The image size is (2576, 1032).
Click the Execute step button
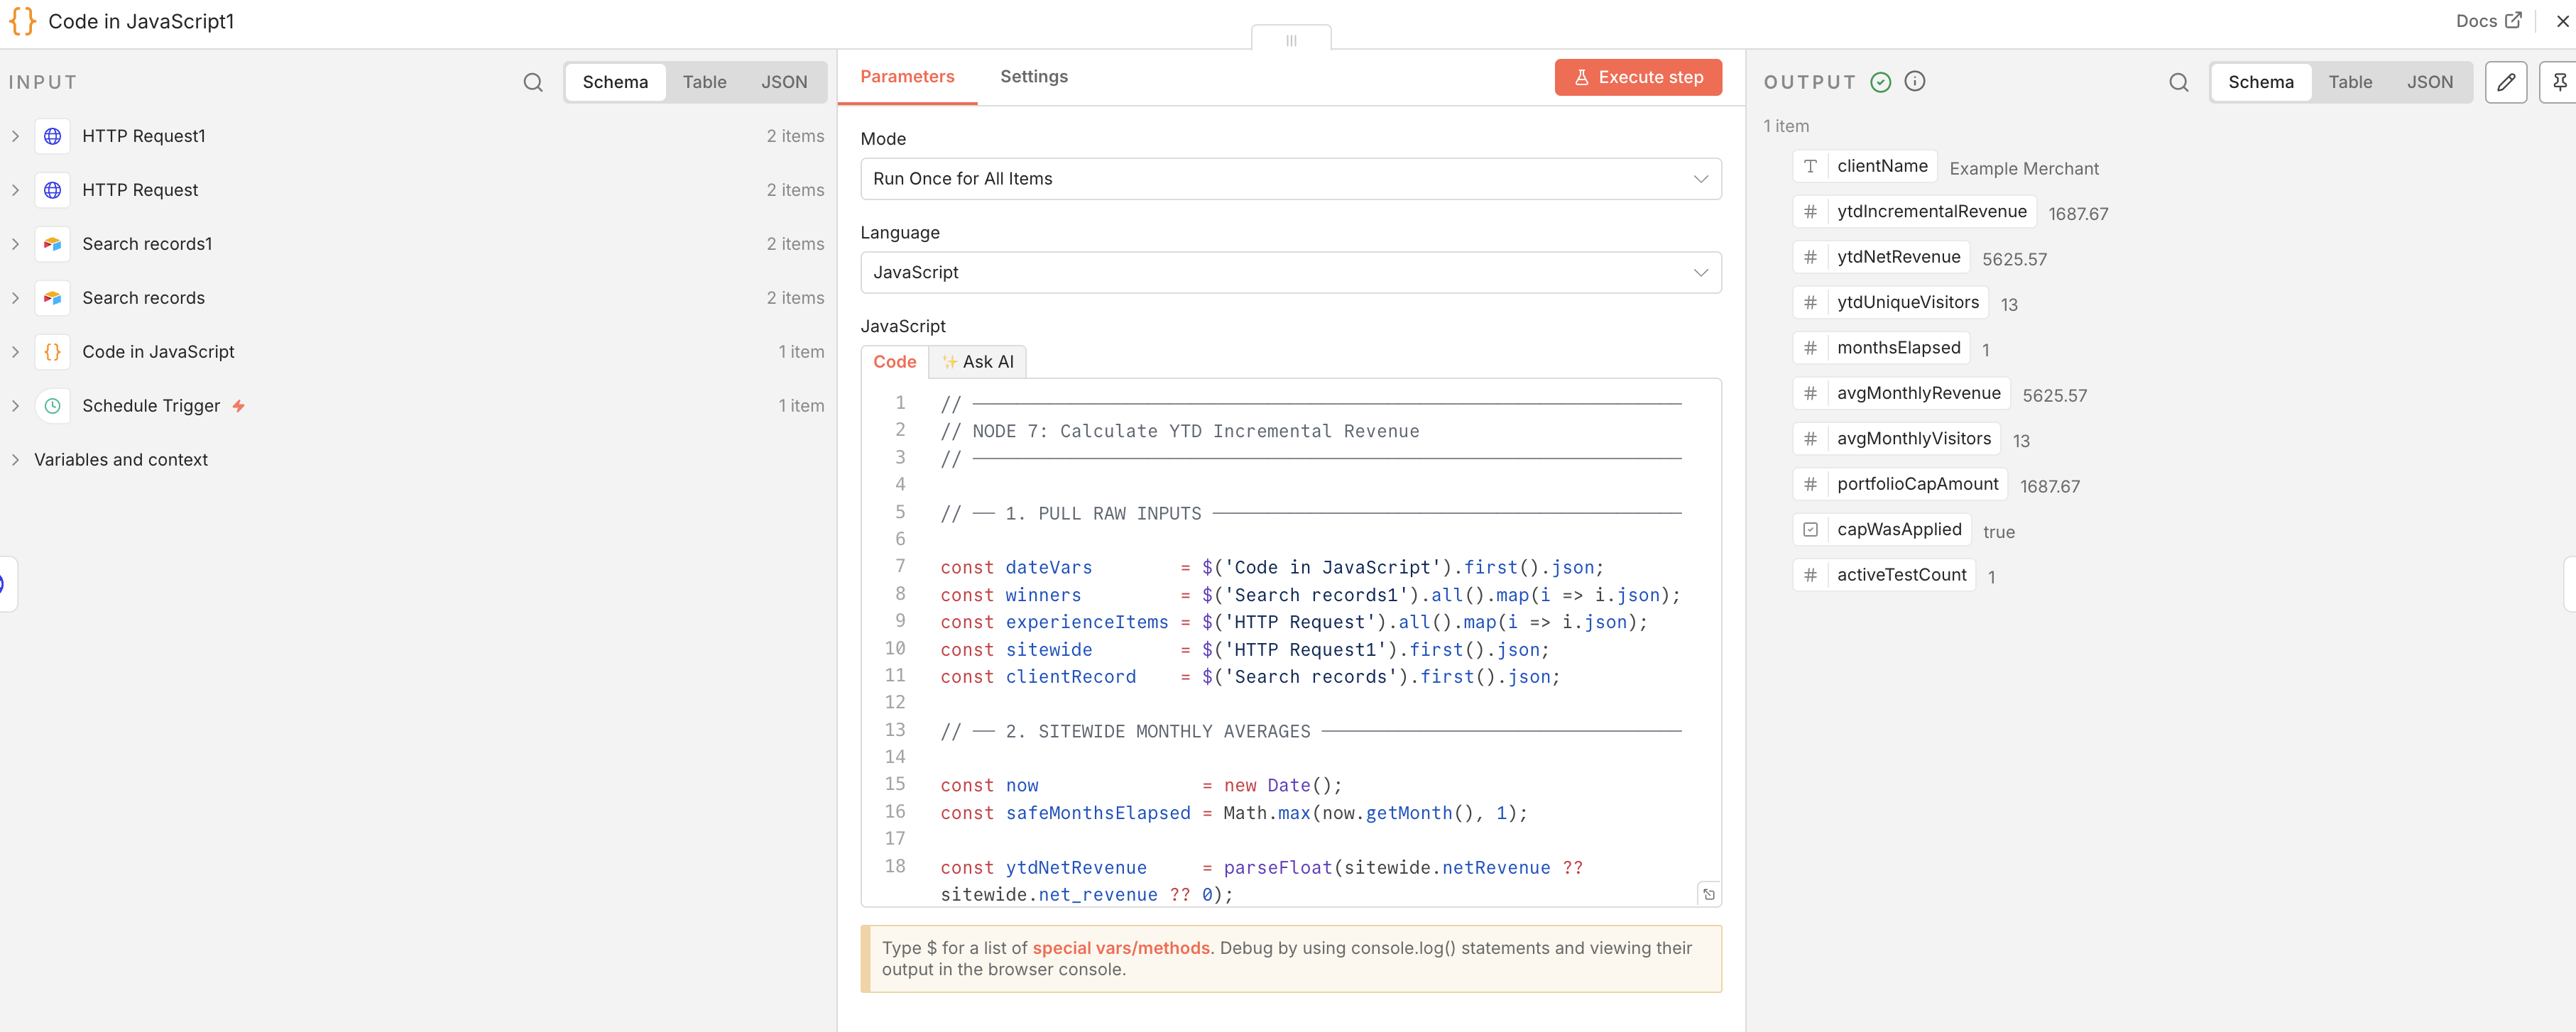click(x=1637, y=77)
